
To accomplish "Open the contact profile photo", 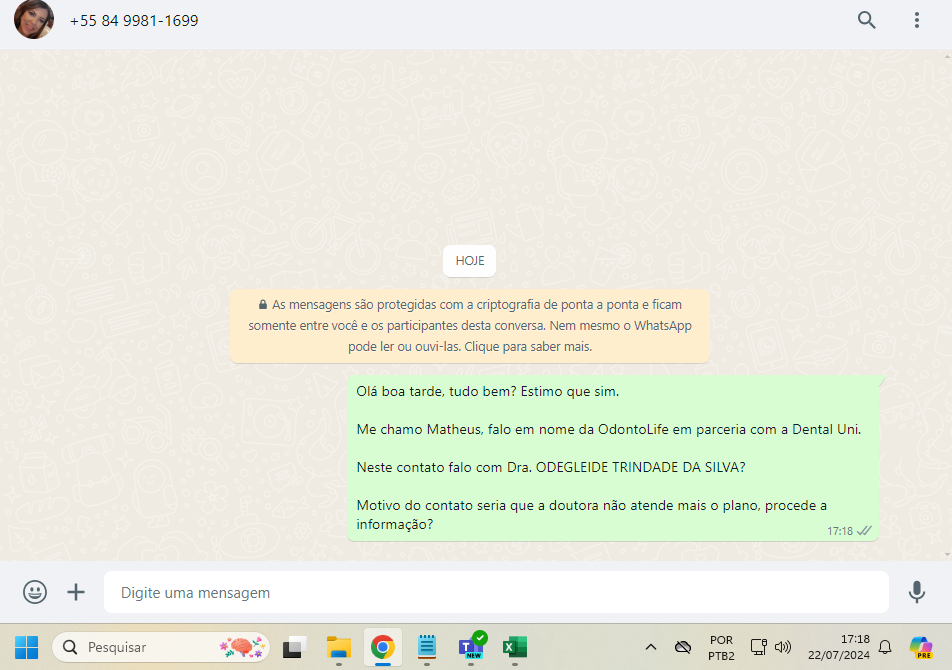I will point(34,19).
